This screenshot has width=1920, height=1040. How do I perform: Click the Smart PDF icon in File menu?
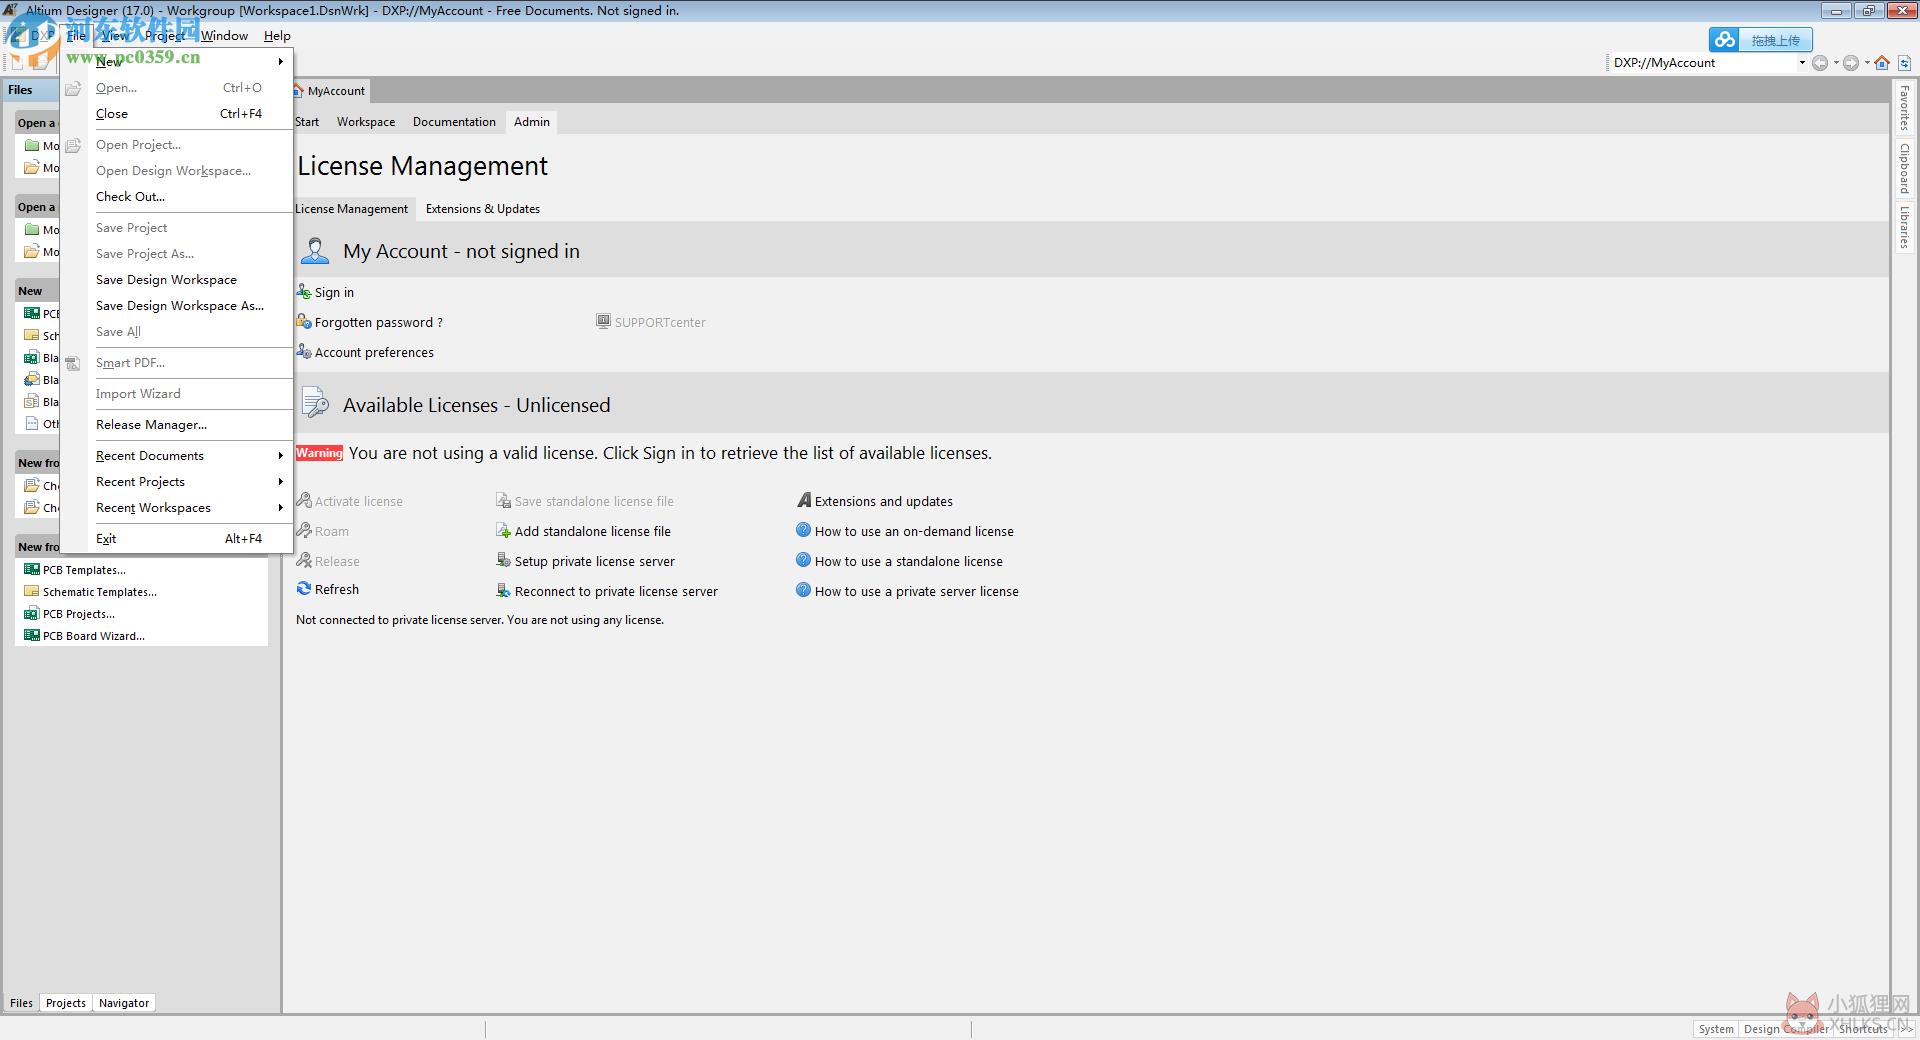click(x=73, y=363)
